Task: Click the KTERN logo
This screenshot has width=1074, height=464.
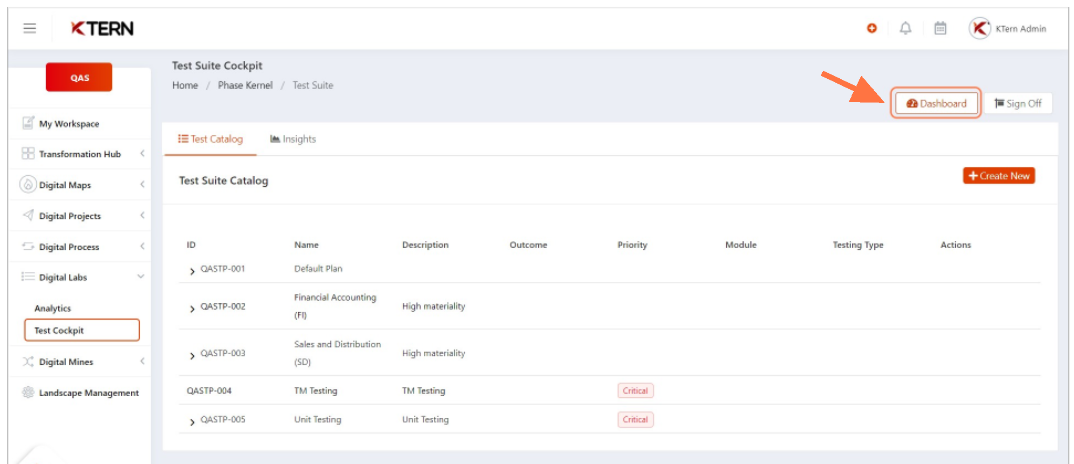Action: click(x=102, y=29)
